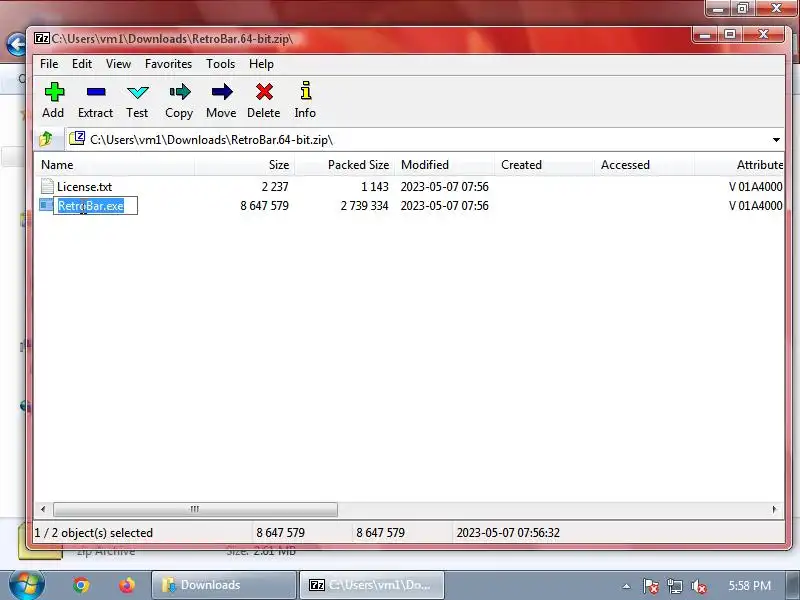Image resolution: width=800 pixels, height=600 pixels.
Task: Open the Favorites menu
Action: (x=168, y=64)
